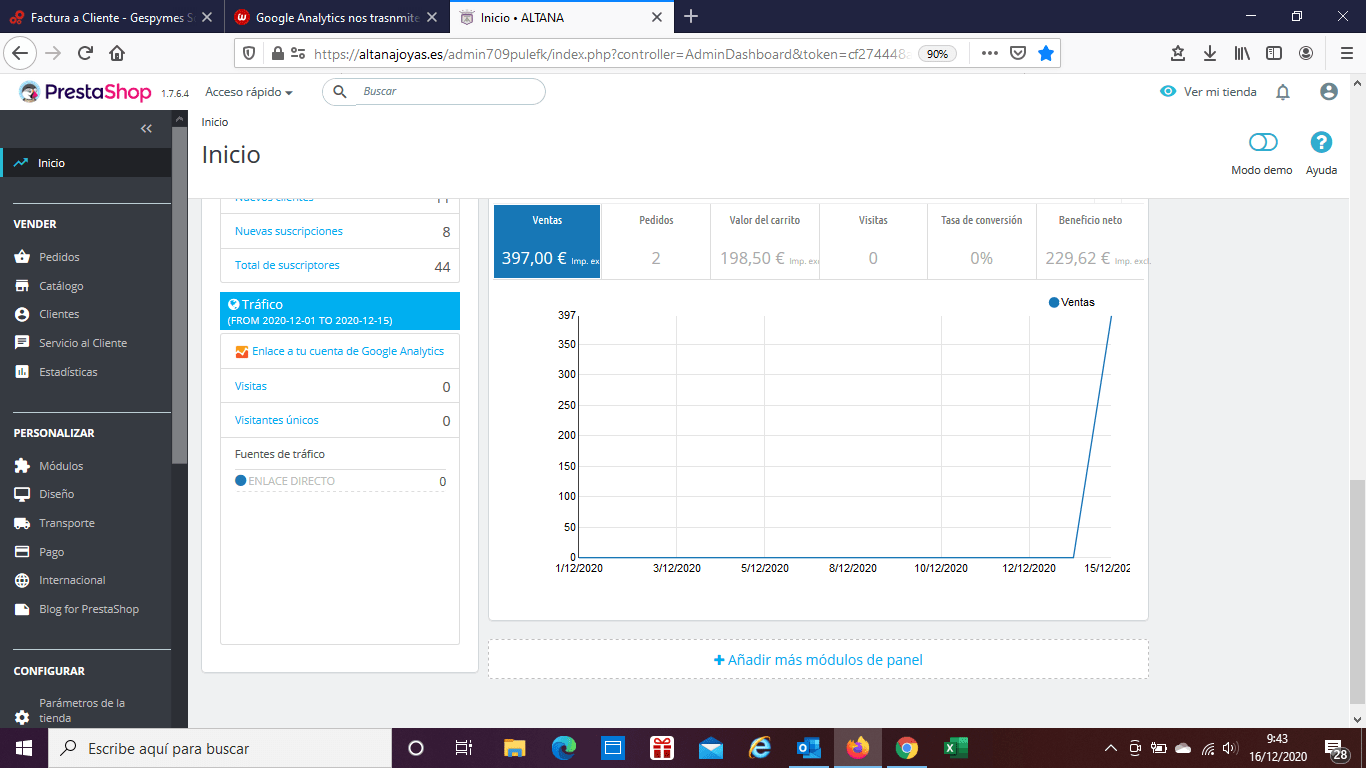
Task: Open a new browser tab
Action: click(x=691, y=16)
